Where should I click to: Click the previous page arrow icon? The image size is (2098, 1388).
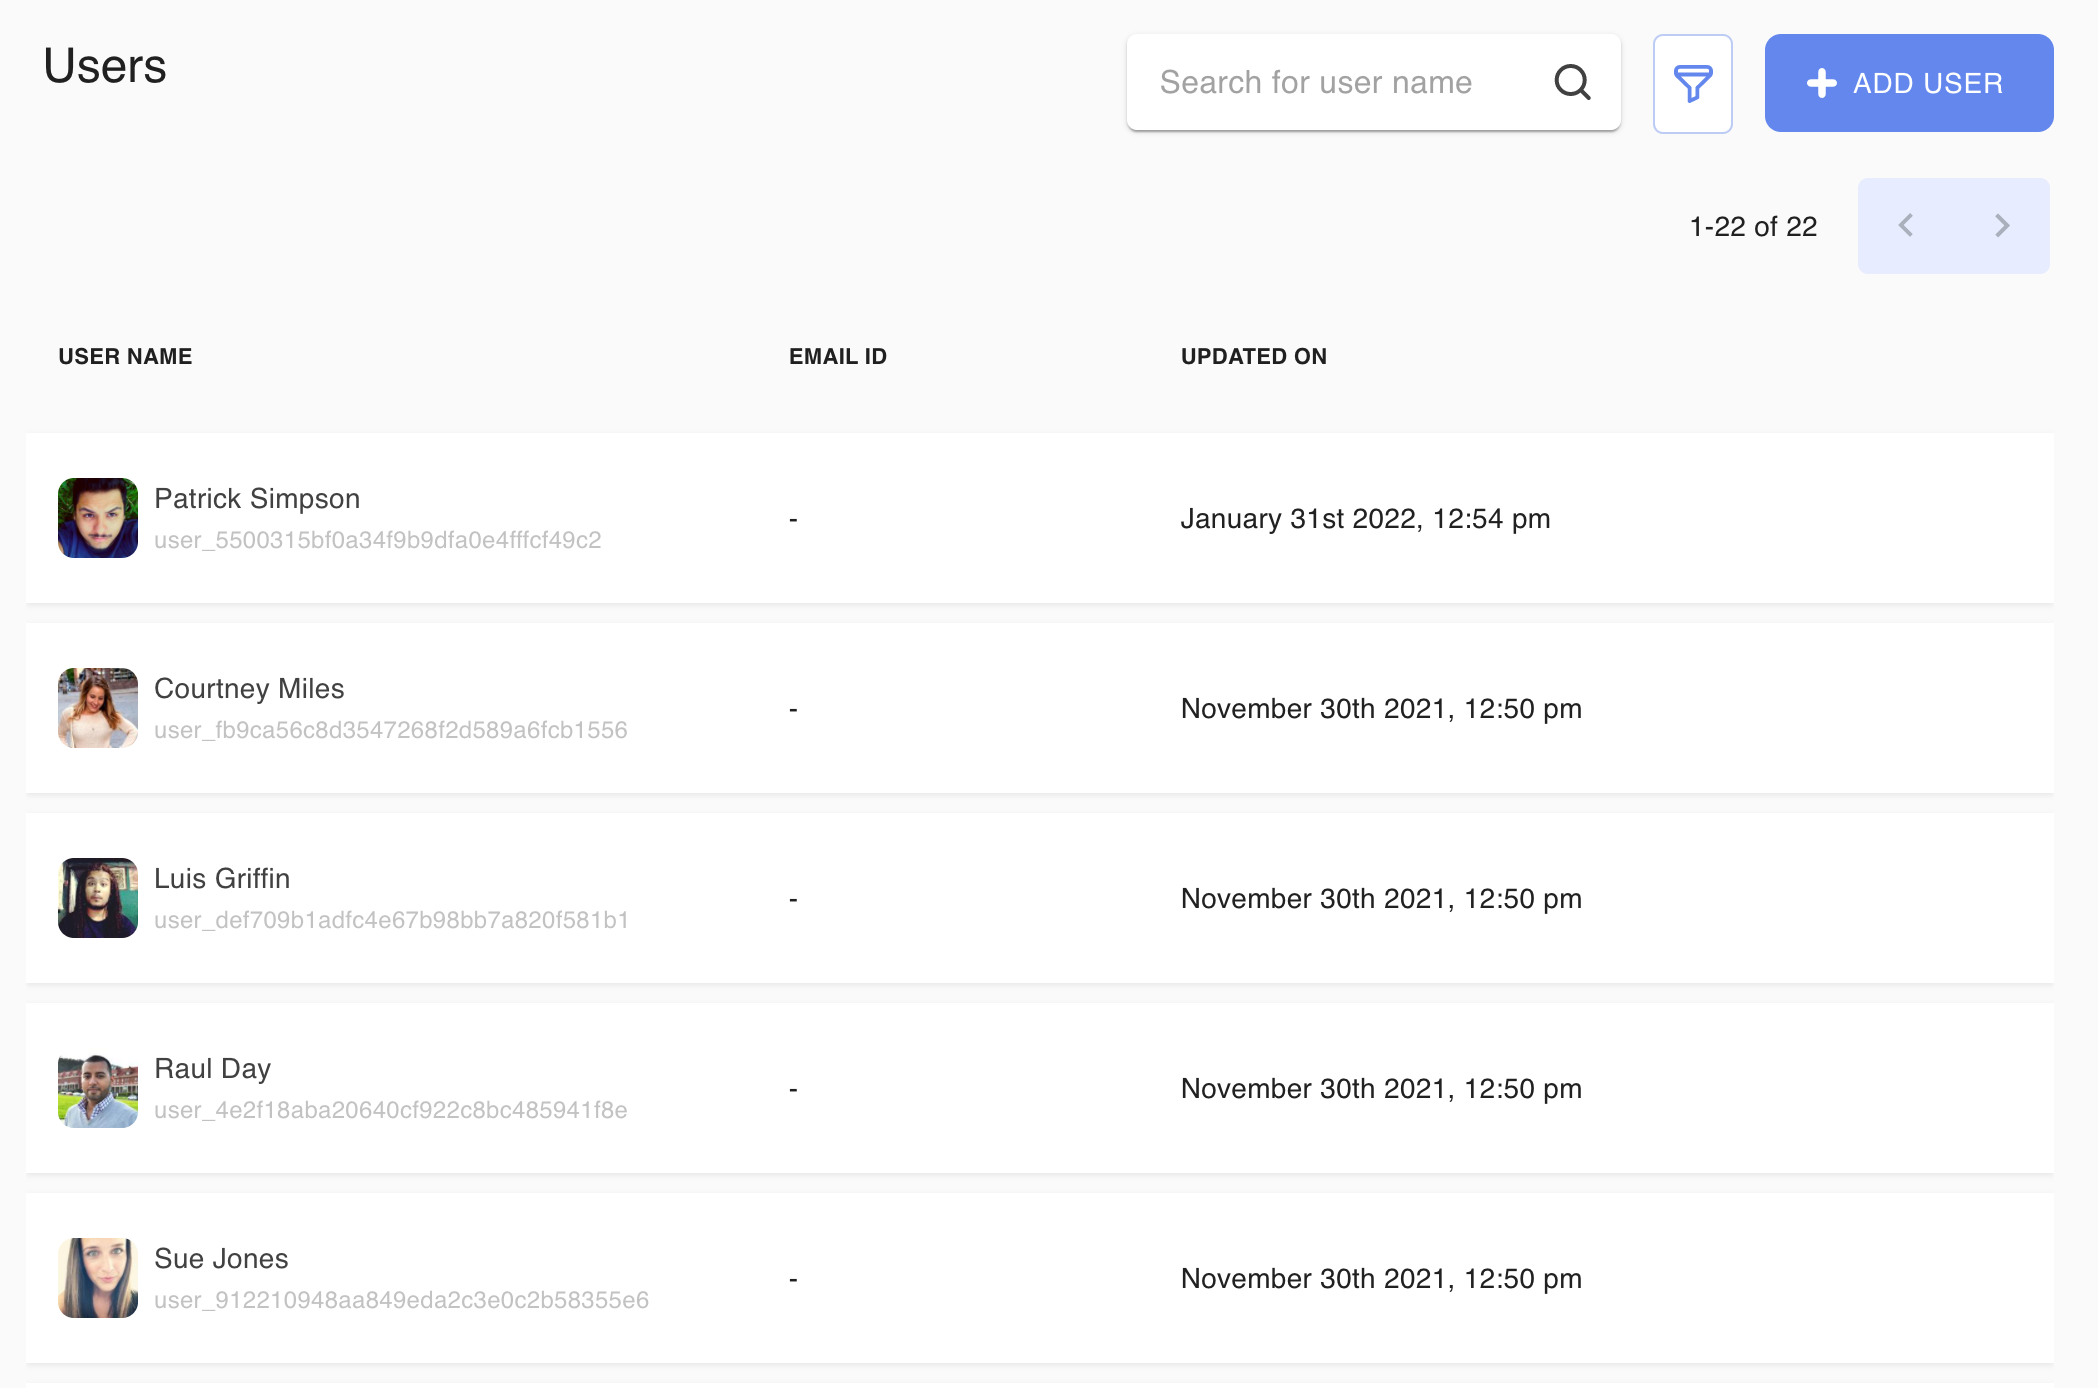click(1906, 225)
